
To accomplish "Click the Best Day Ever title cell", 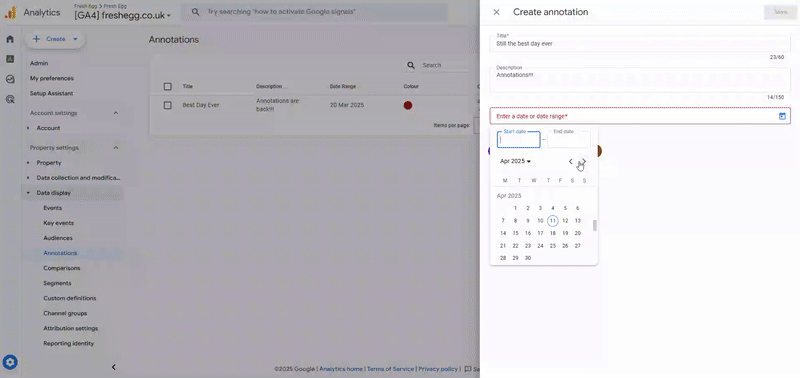I will click(201, 105).
